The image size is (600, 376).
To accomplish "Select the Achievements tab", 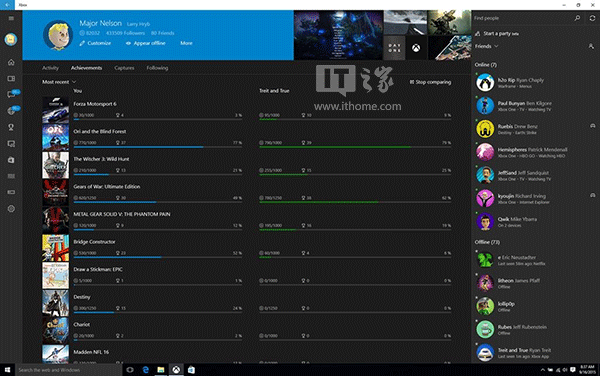I will [86, 68].
